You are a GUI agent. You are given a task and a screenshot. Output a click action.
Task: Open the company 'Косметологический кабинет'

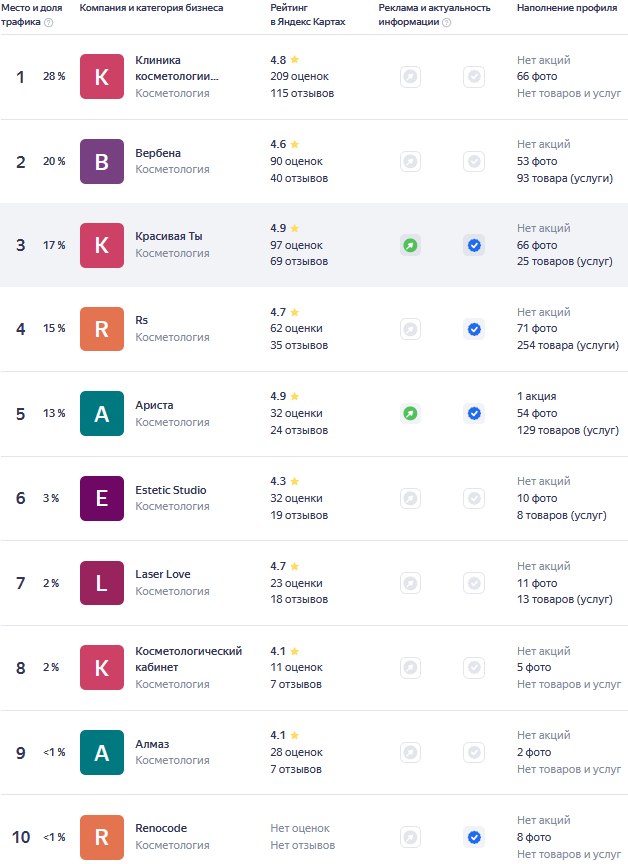(x=188, y=659)
